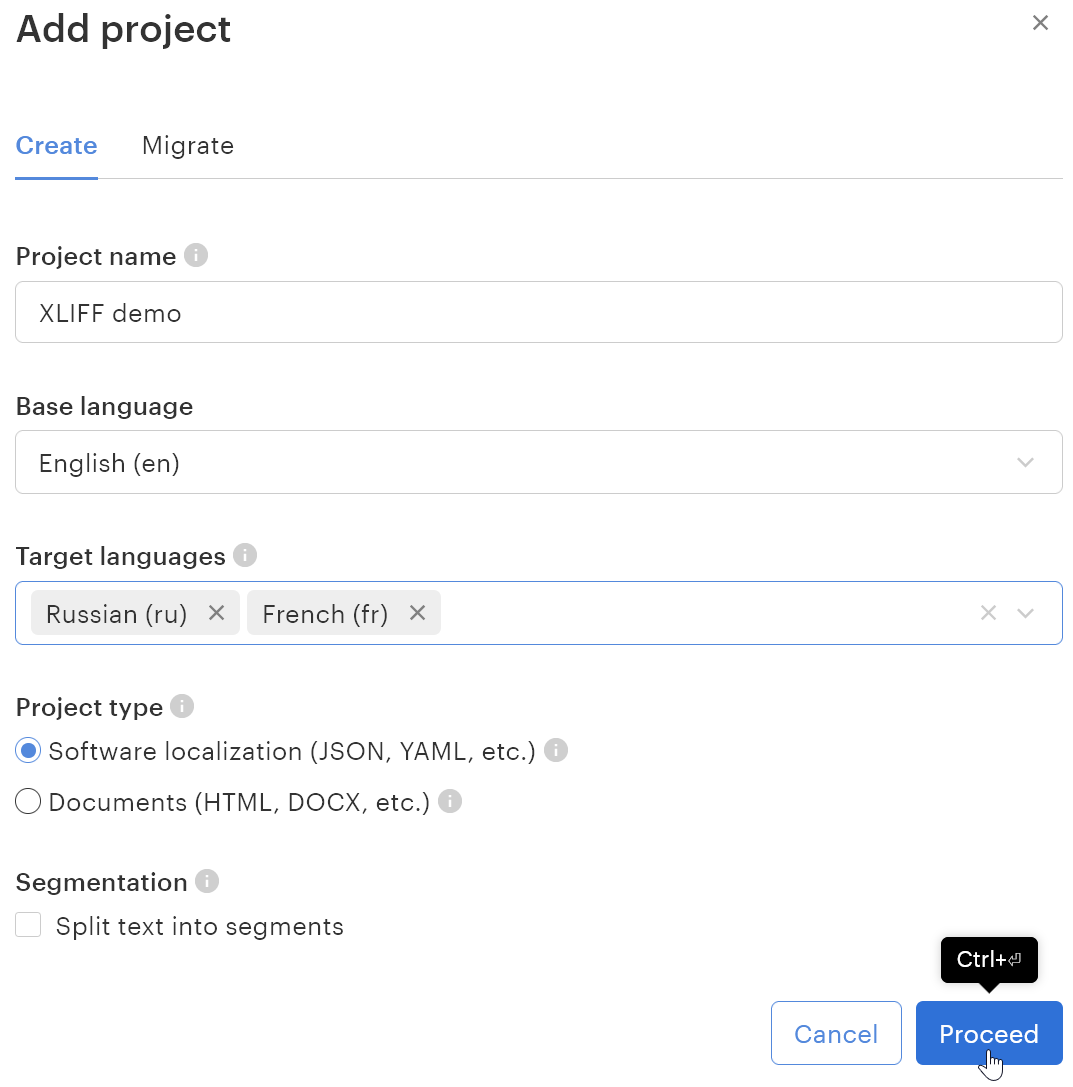Select the Create tab

(x=56, y=146)
